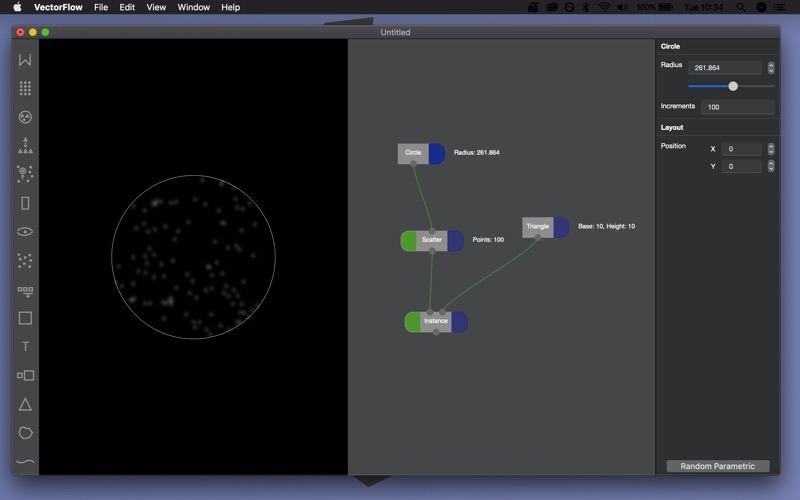The image size is (800, 500).
Task: Select the Triangle node in the graph
Action: [538, 227]
